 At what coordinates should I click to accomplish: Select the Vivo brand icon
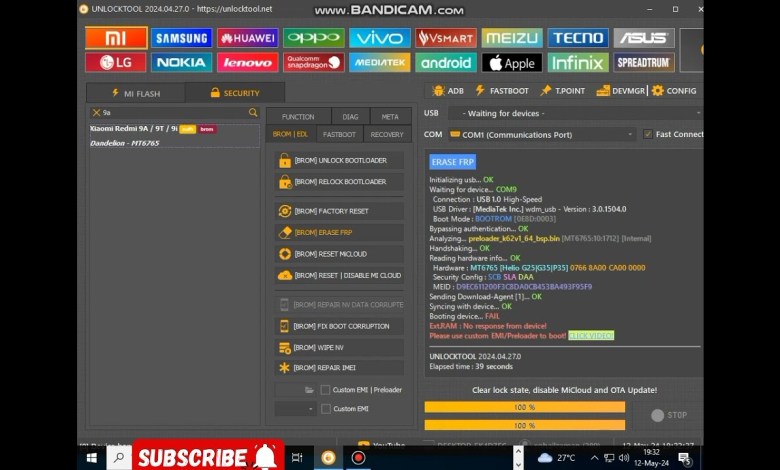[x=380, y=38]
